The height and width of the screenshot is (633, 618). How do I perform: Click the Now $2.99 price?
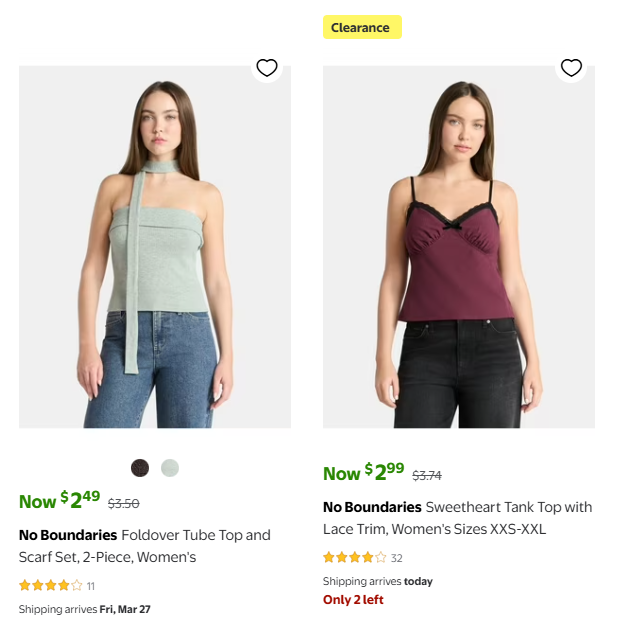(364, 473)
